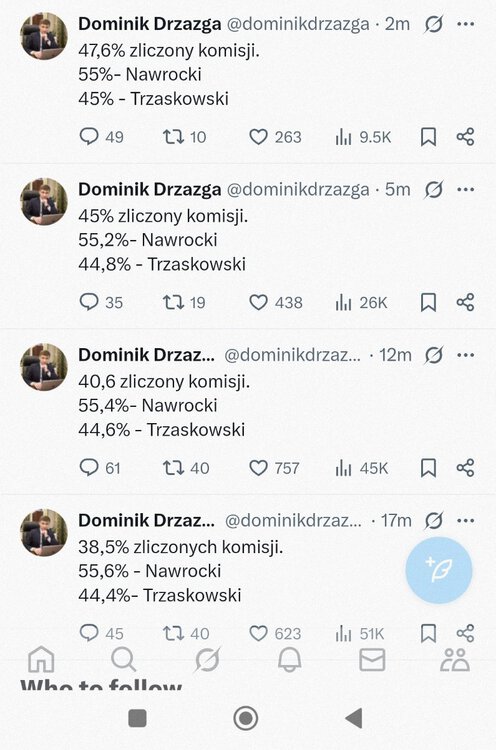Open the @dominikdrzazga handle on the top tweet
This screenshot has width=496, height=750.
[298, 24]
